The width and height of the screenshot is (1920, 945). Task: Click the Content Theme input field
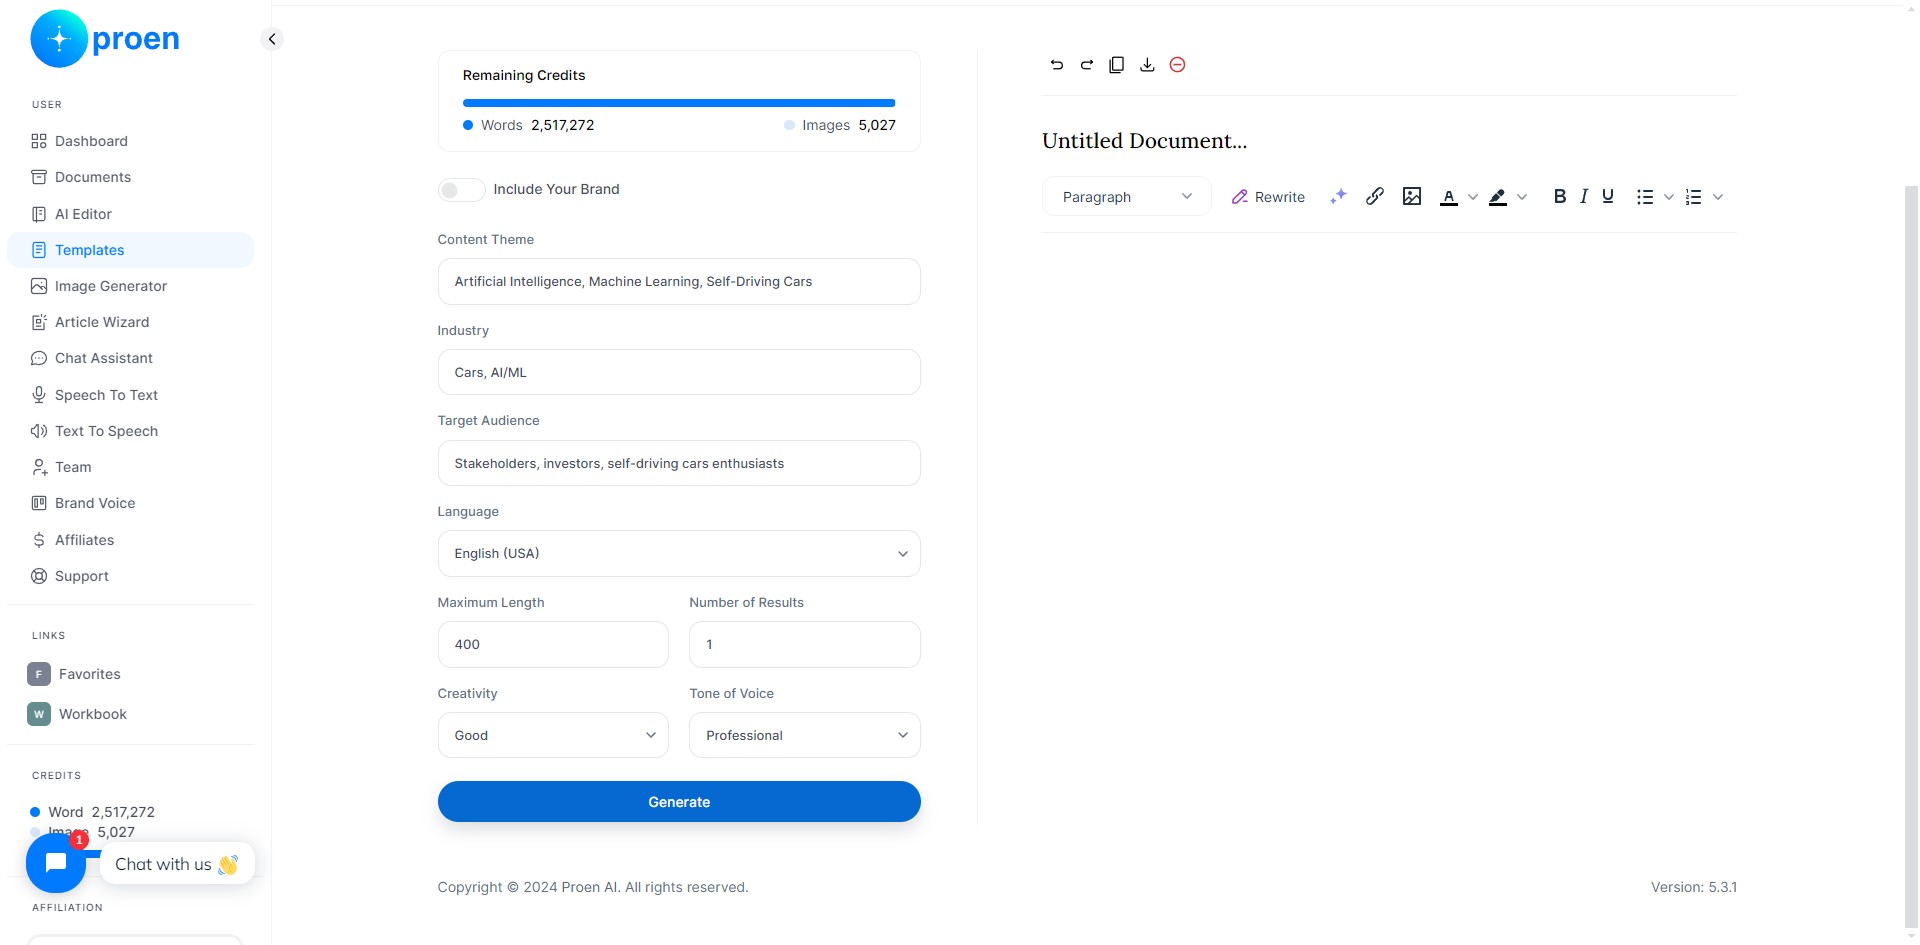(x=679, y=282)
